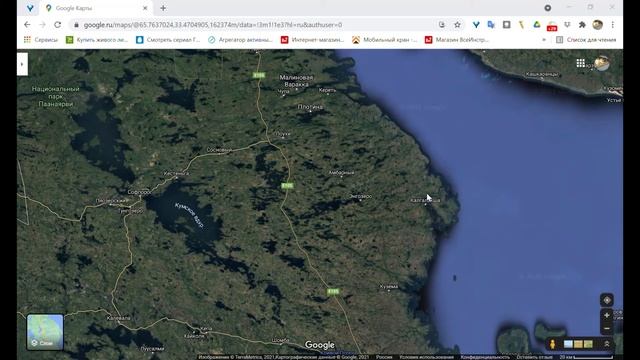This screenshot has height=360, width=640.
Task: Click the site lock icon in address bar
Action: pyautogui.click(x=76, y=25)
